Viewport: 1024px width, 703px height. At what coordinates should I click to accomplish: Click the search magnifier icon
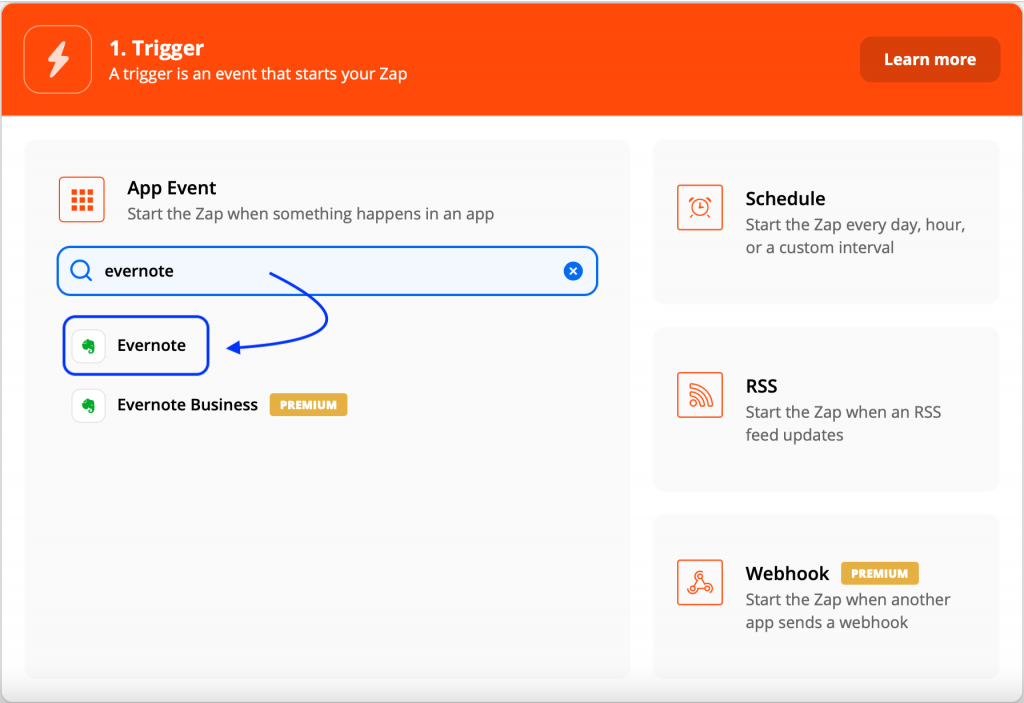(81, 270)
